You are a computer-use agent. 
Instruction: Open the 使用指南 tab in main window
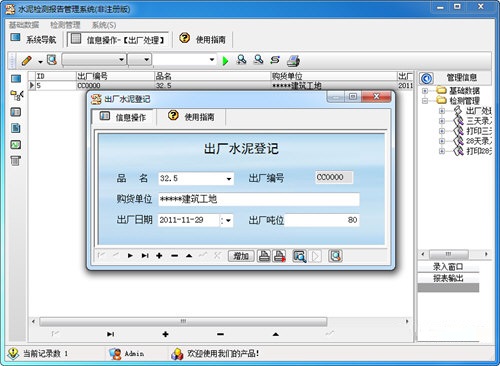point(203,40)
